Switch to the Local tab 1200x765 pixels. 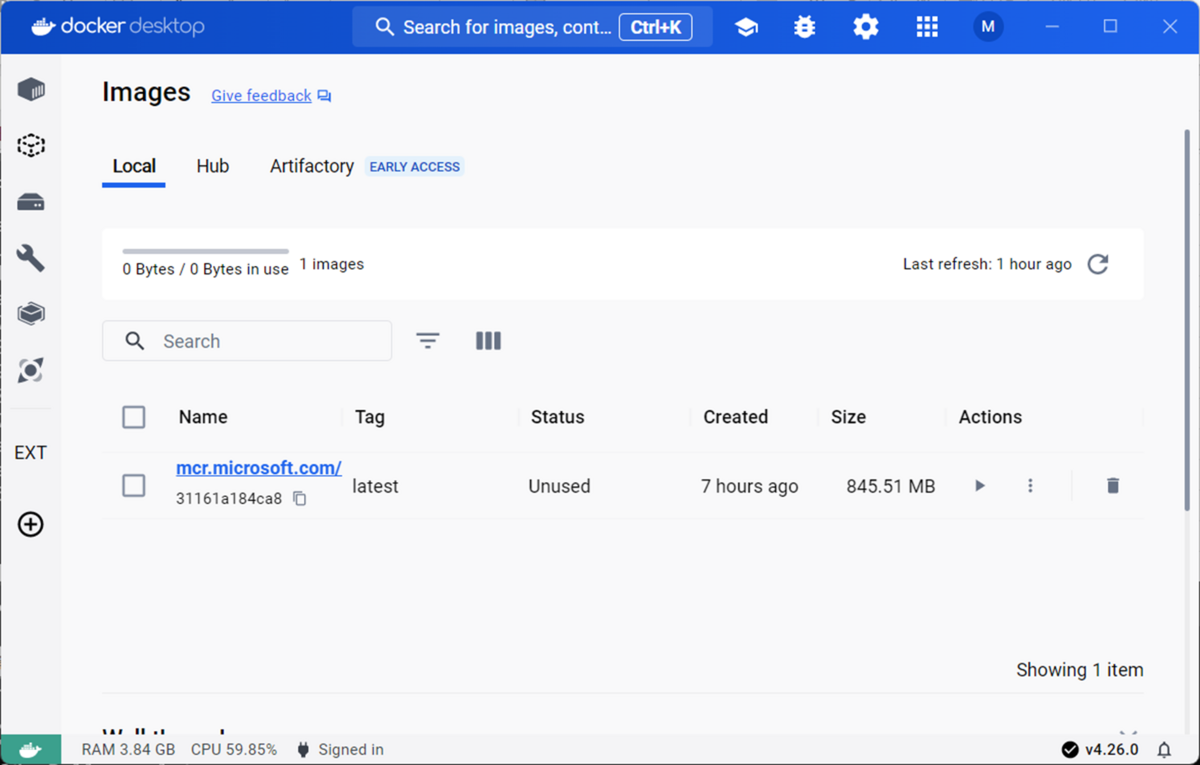point(134,167)
